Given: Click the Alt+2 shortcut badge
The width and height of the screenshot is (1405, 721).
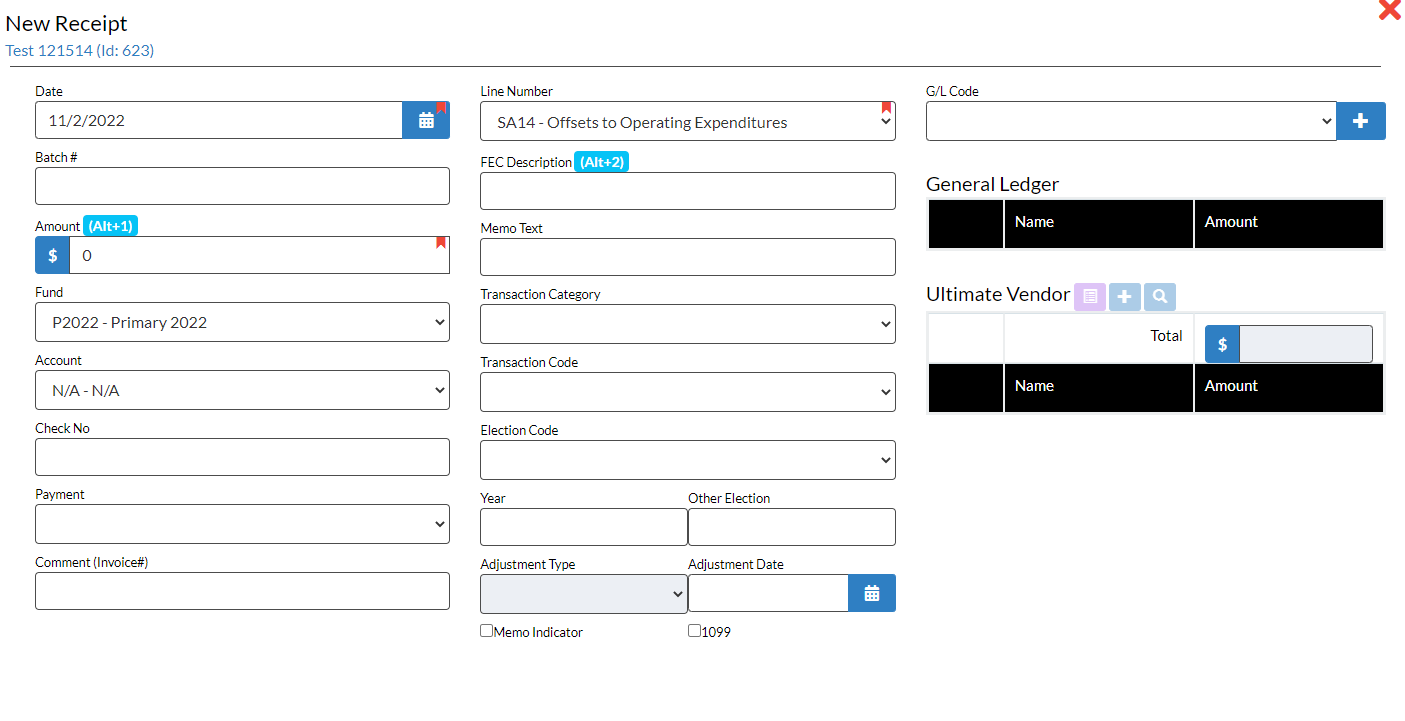Looking at the screenshot, I should coord(602,162).
